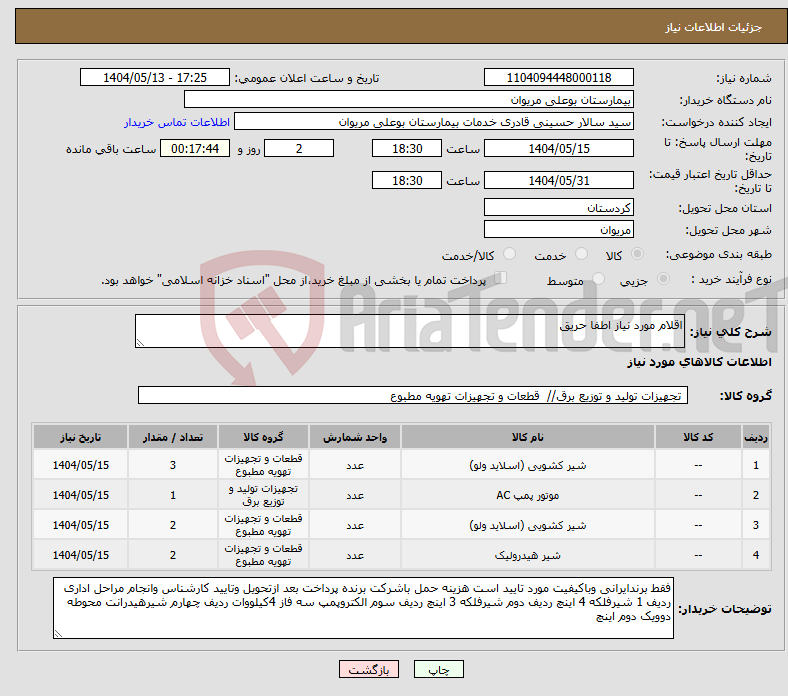This screenshot has width=788, height=696.
Task: Click the goods group field تجهیزات تولید و توزیع برق
Action: coord(413,395)
